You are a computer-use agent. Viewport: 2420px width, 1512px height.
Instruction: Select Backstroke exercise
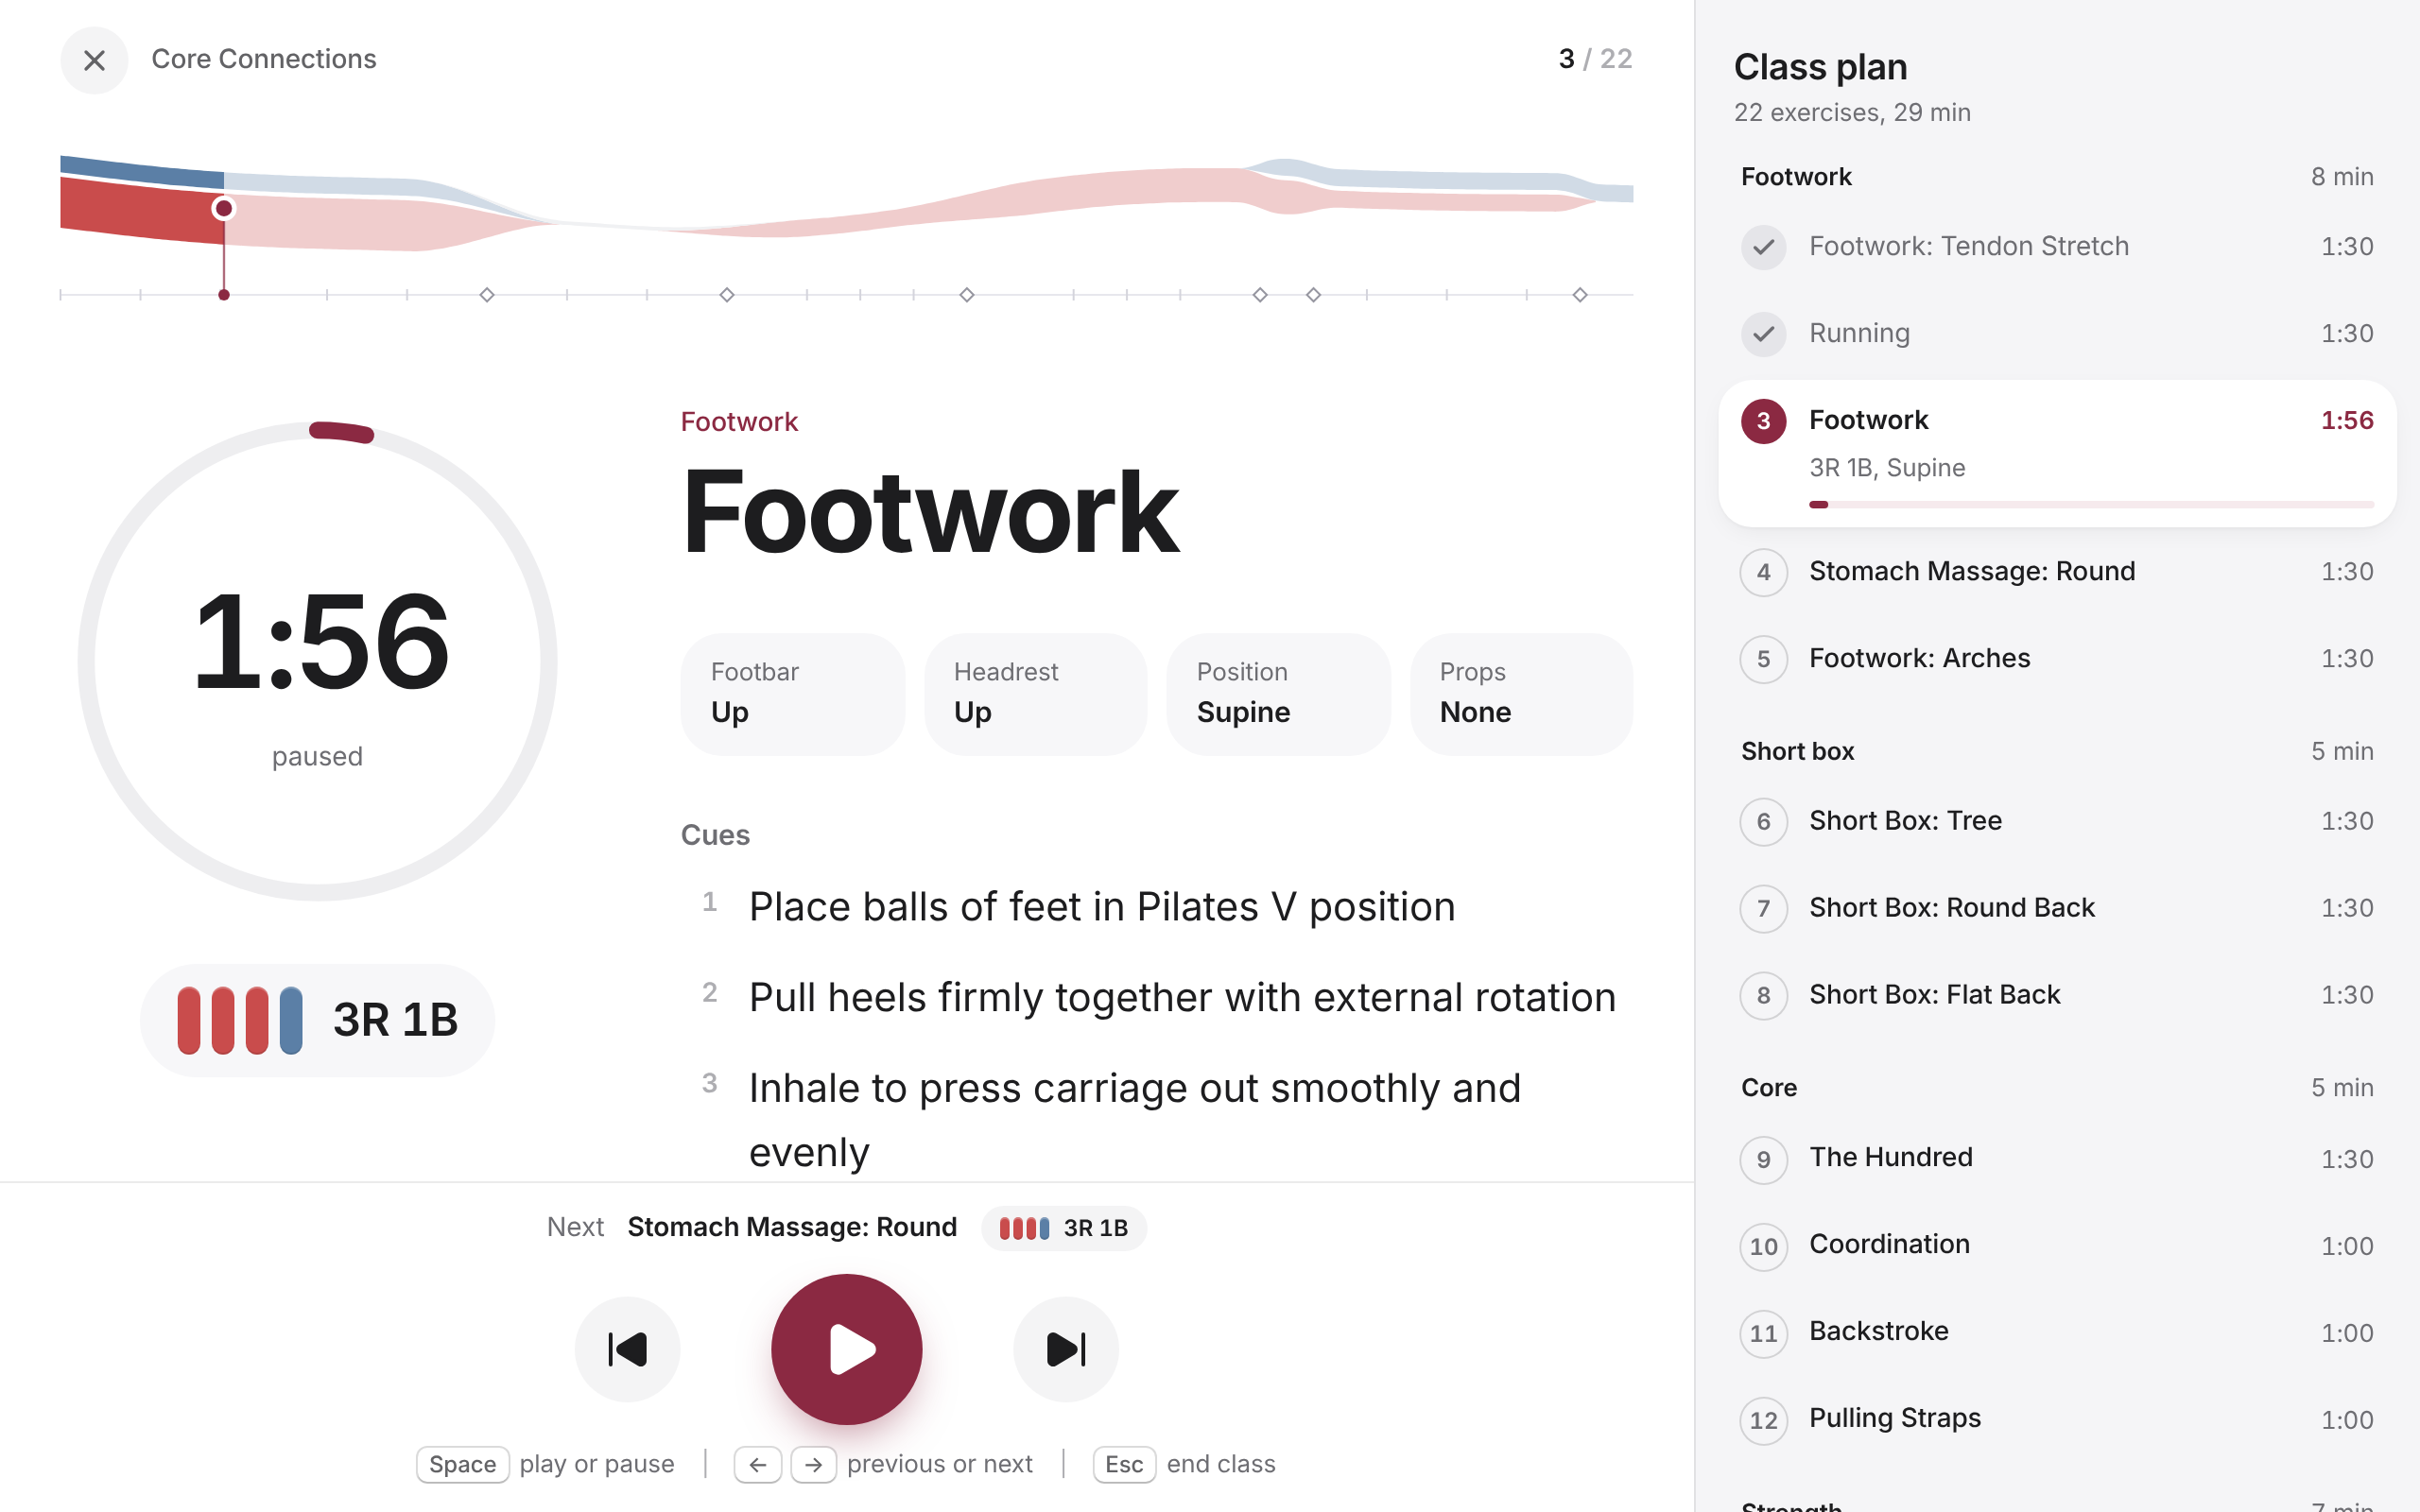point(2057,1333)
